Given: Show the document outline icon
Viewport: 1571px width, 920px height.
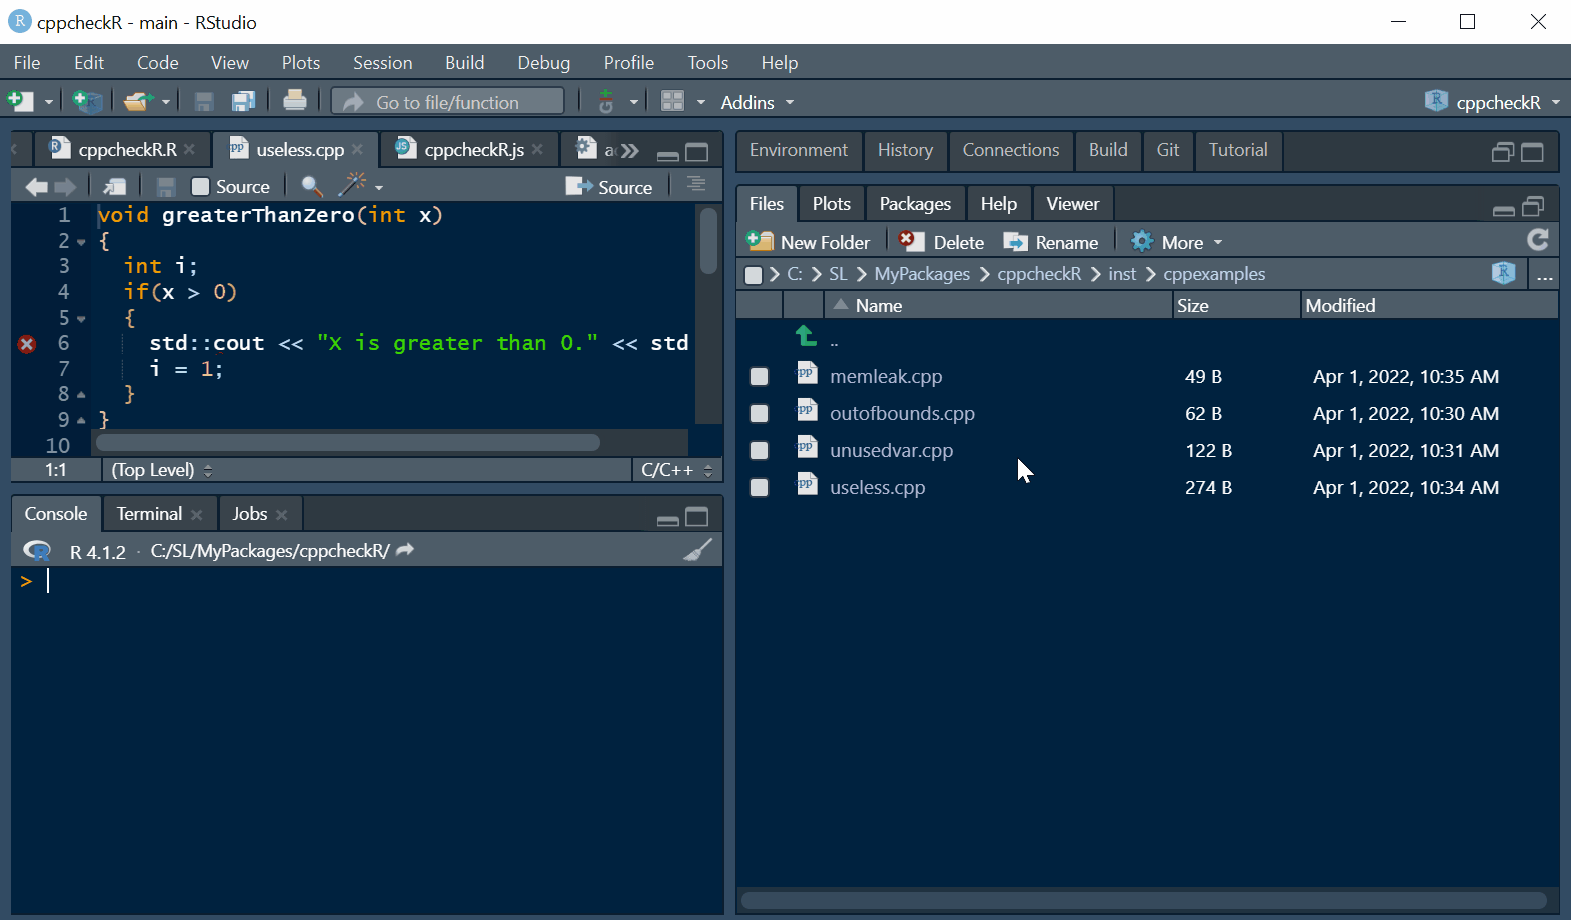Looking at the screenshot, I should [696, 184].
